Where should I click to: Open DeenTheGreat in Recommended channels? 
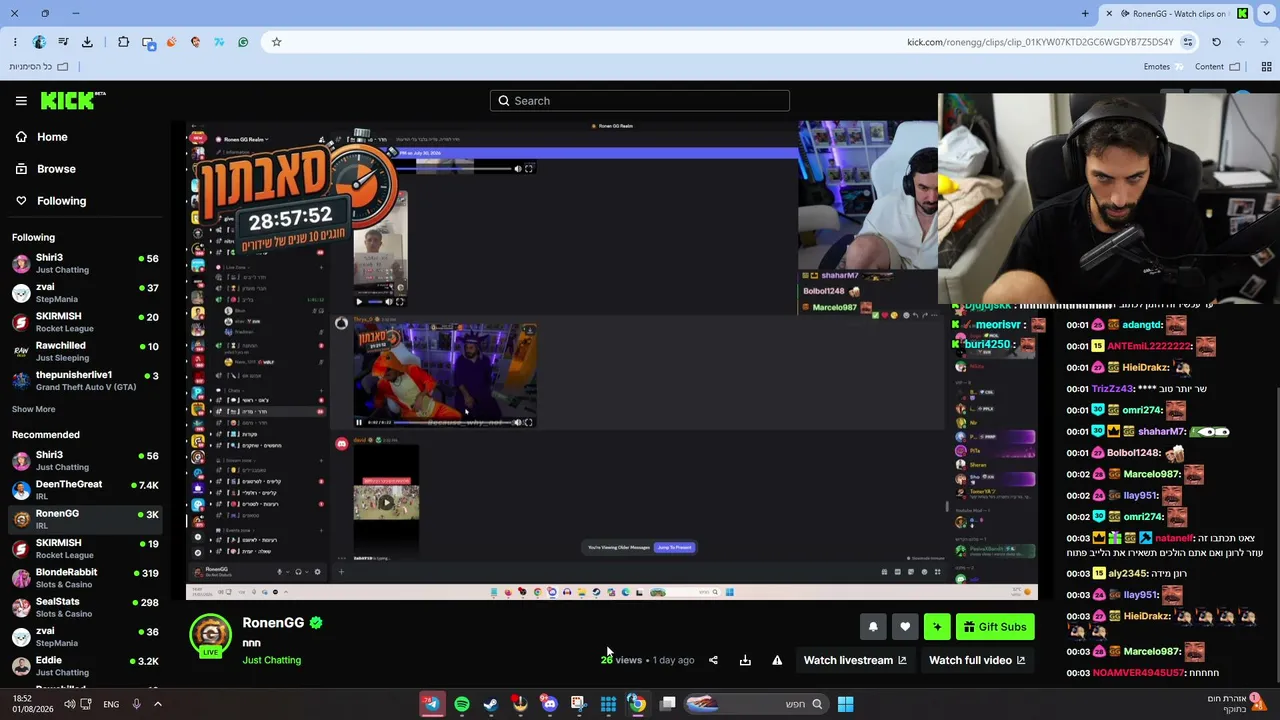point(85,490)
